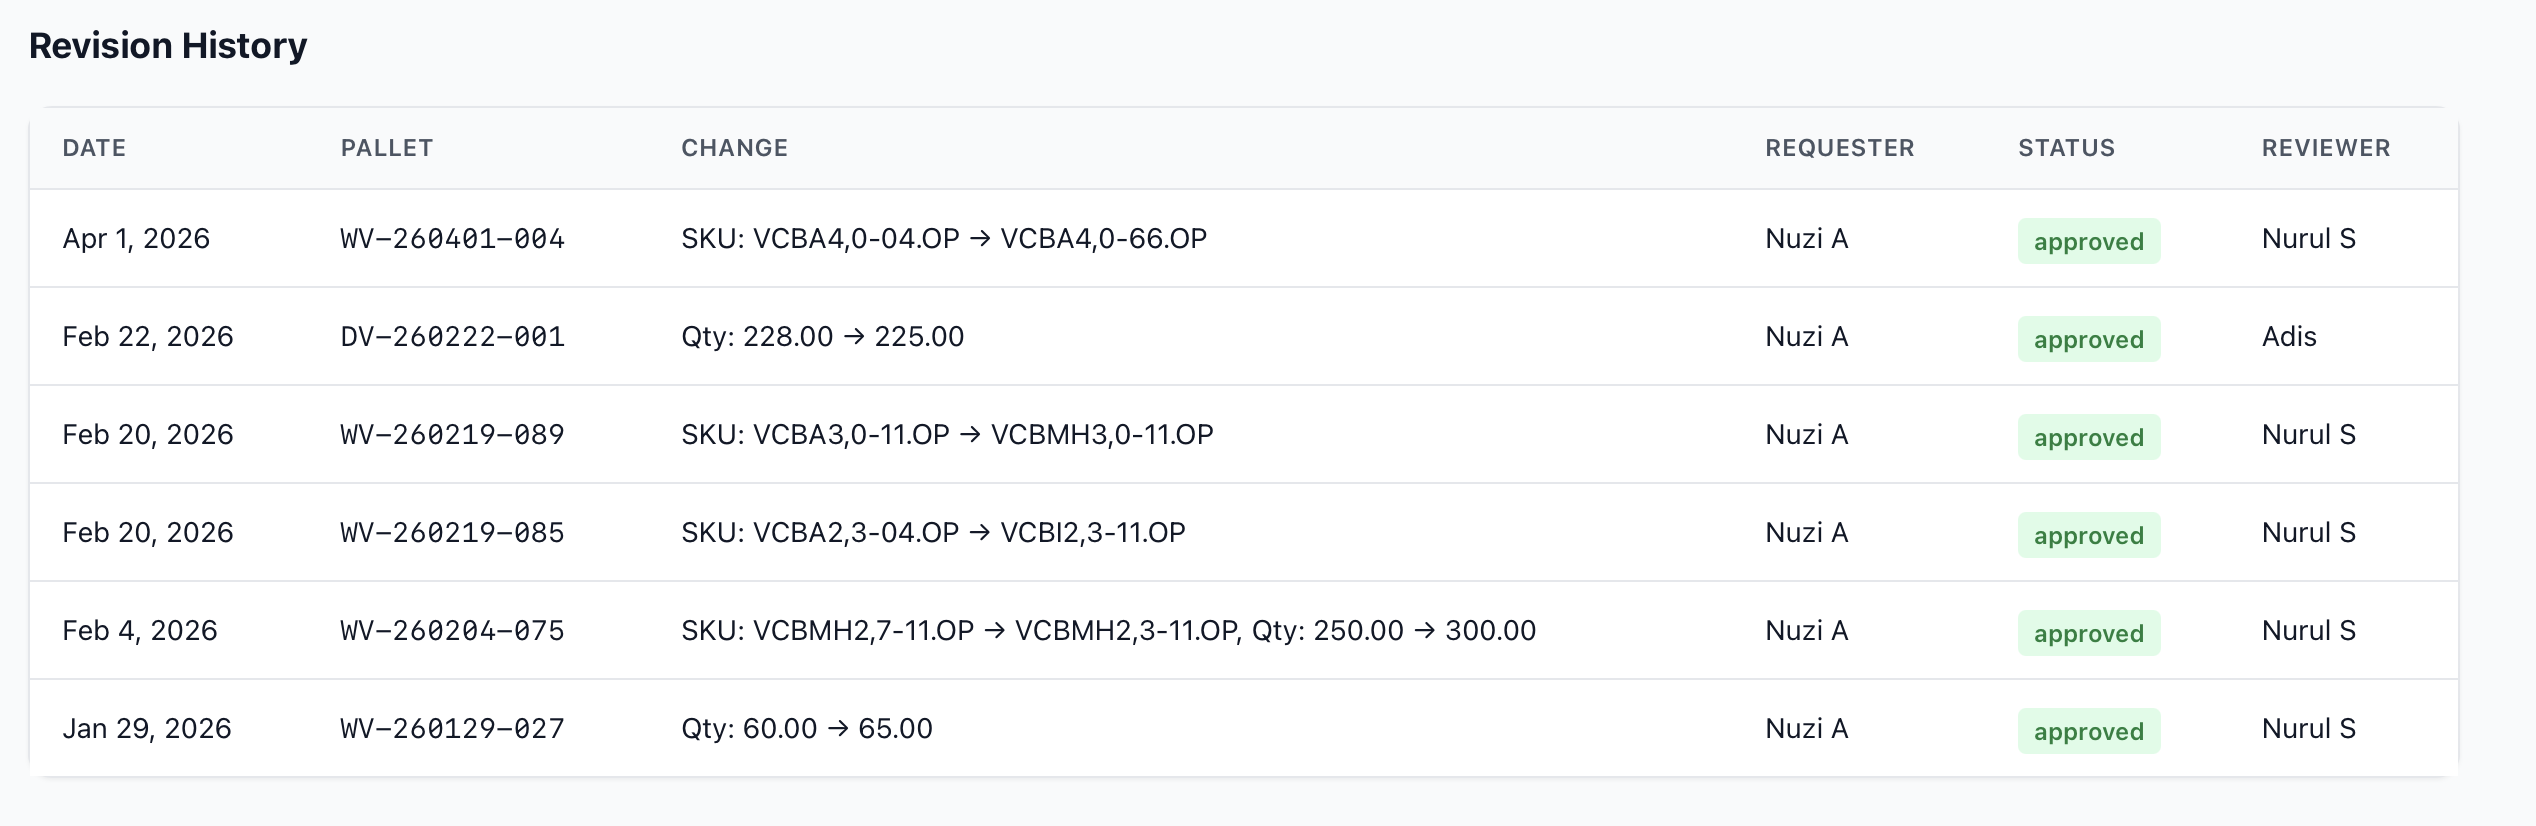This screenshot has width=2536, height=826.
Task: Click approved status for Jan 29 revision
Action: coord(2089,731)
